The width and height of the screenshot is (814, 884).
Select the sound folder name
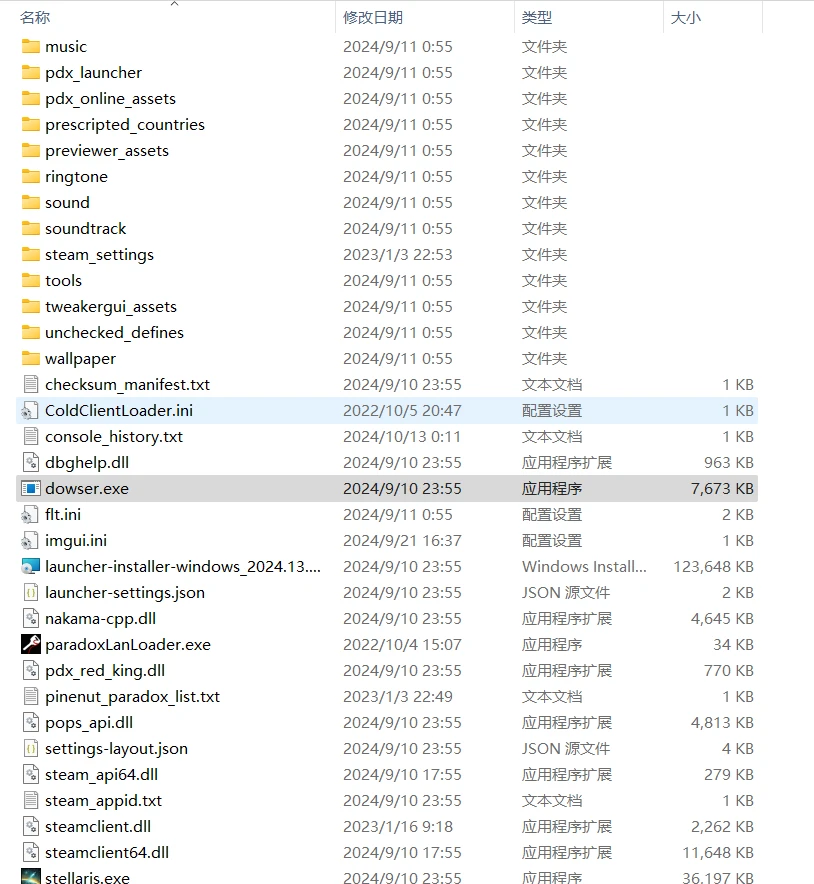67,202
